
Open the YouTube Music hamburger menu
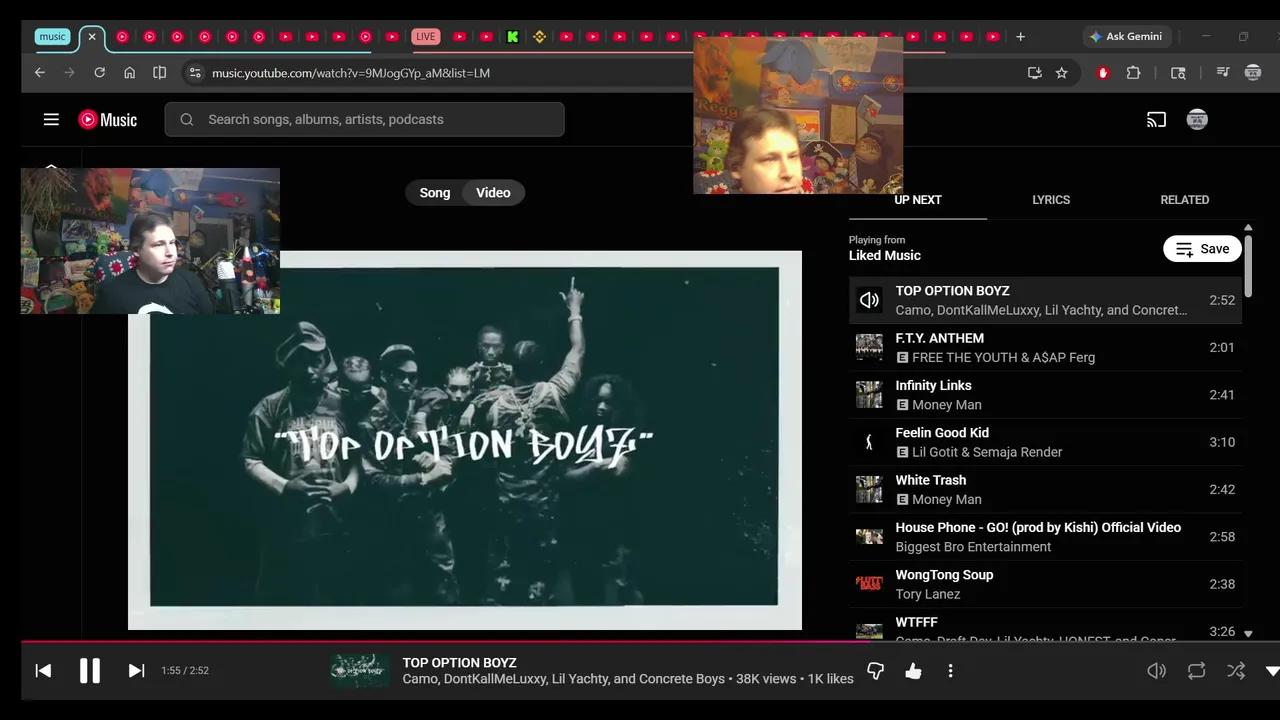[x=51, y=119]
